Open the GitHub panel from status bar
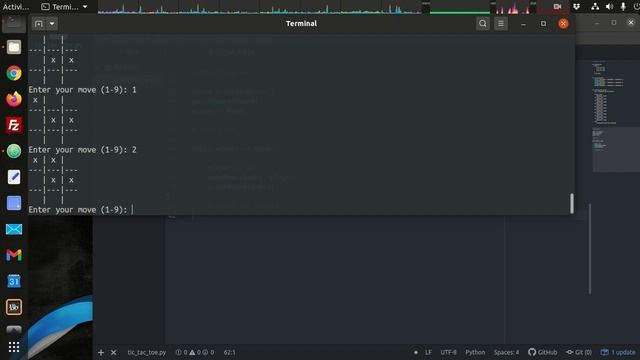The height and width of the screenshot is (360, 640). pos(542,352)
